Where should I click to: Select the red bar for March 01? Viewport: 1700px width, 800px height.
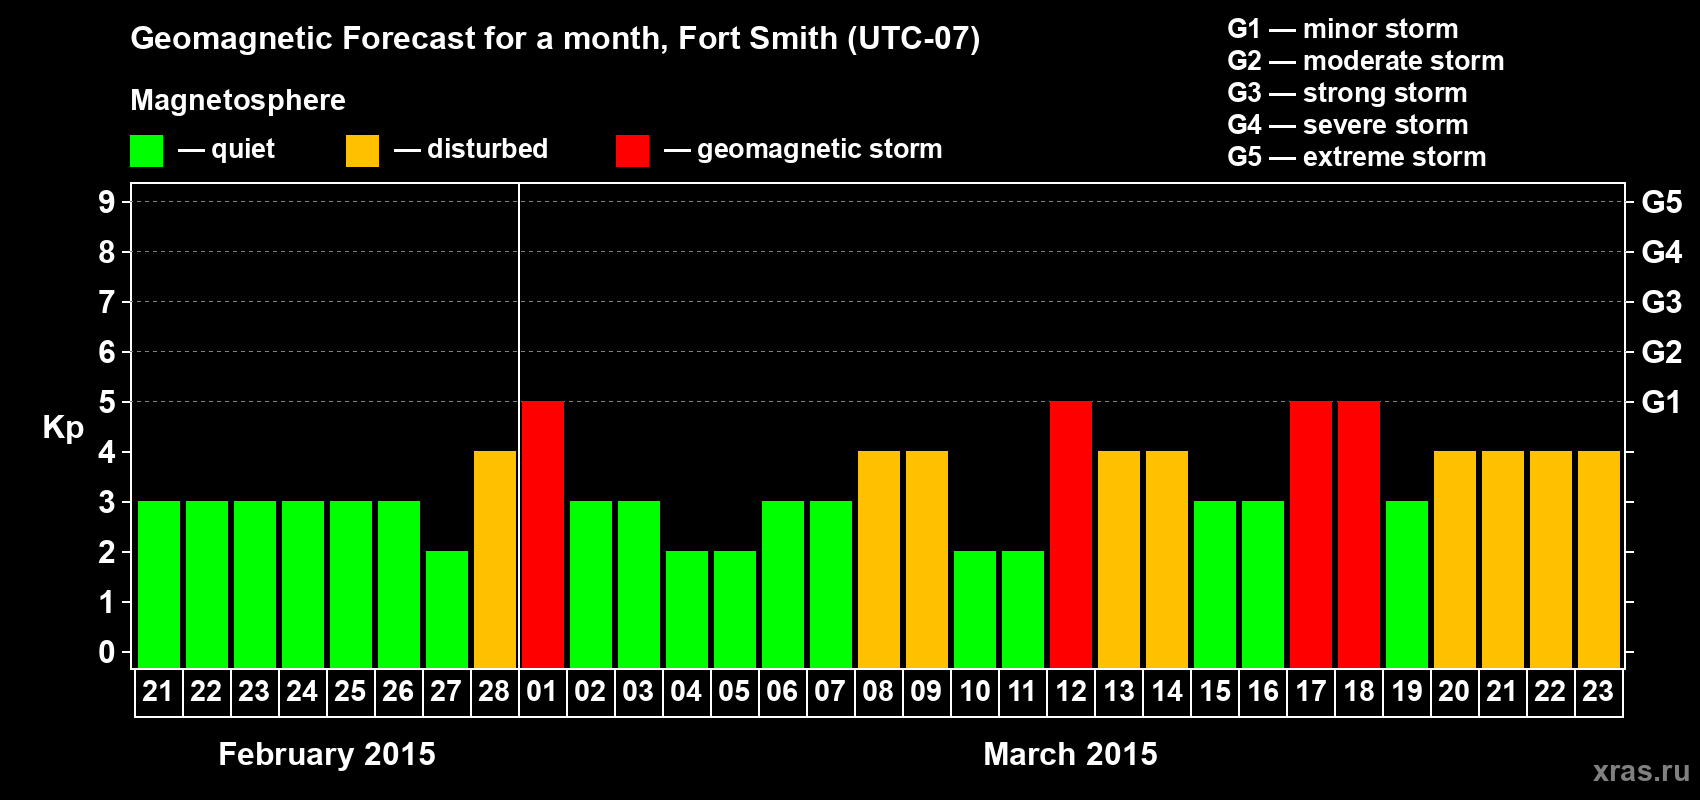(543, 535)
